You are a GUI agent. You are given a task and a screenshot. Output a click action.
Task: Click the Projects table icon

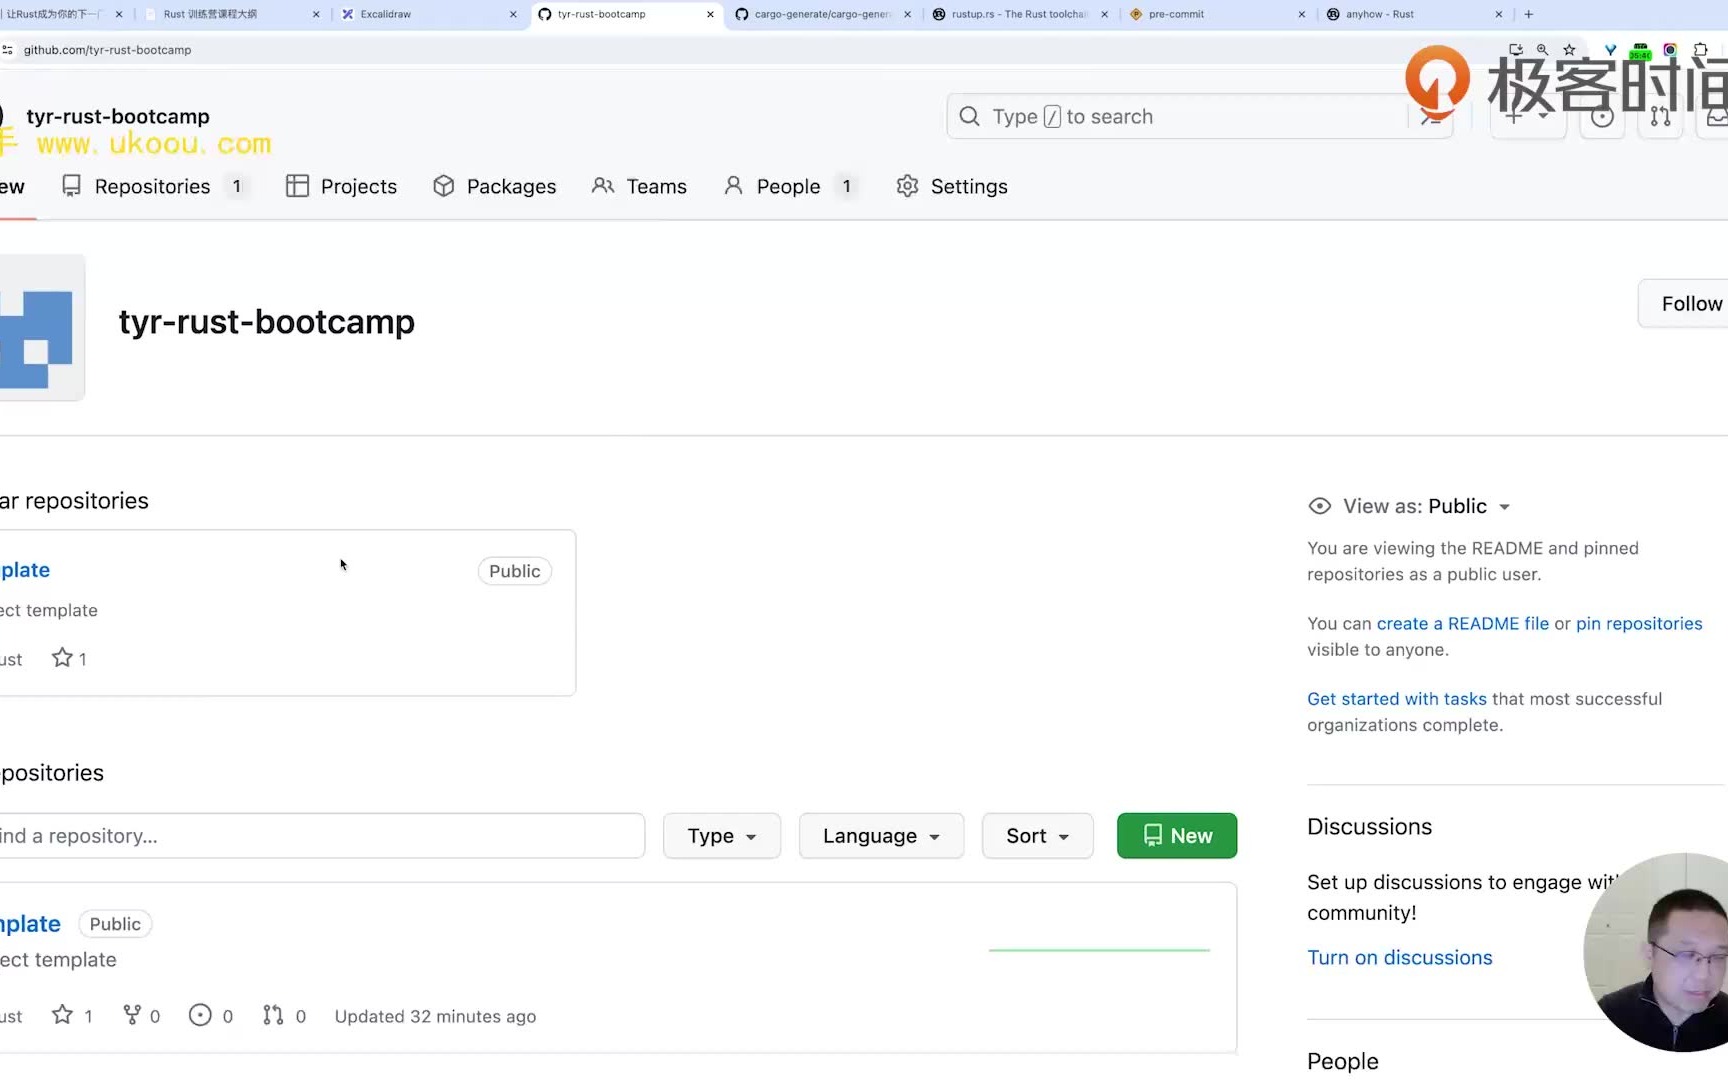click(297, 186)
